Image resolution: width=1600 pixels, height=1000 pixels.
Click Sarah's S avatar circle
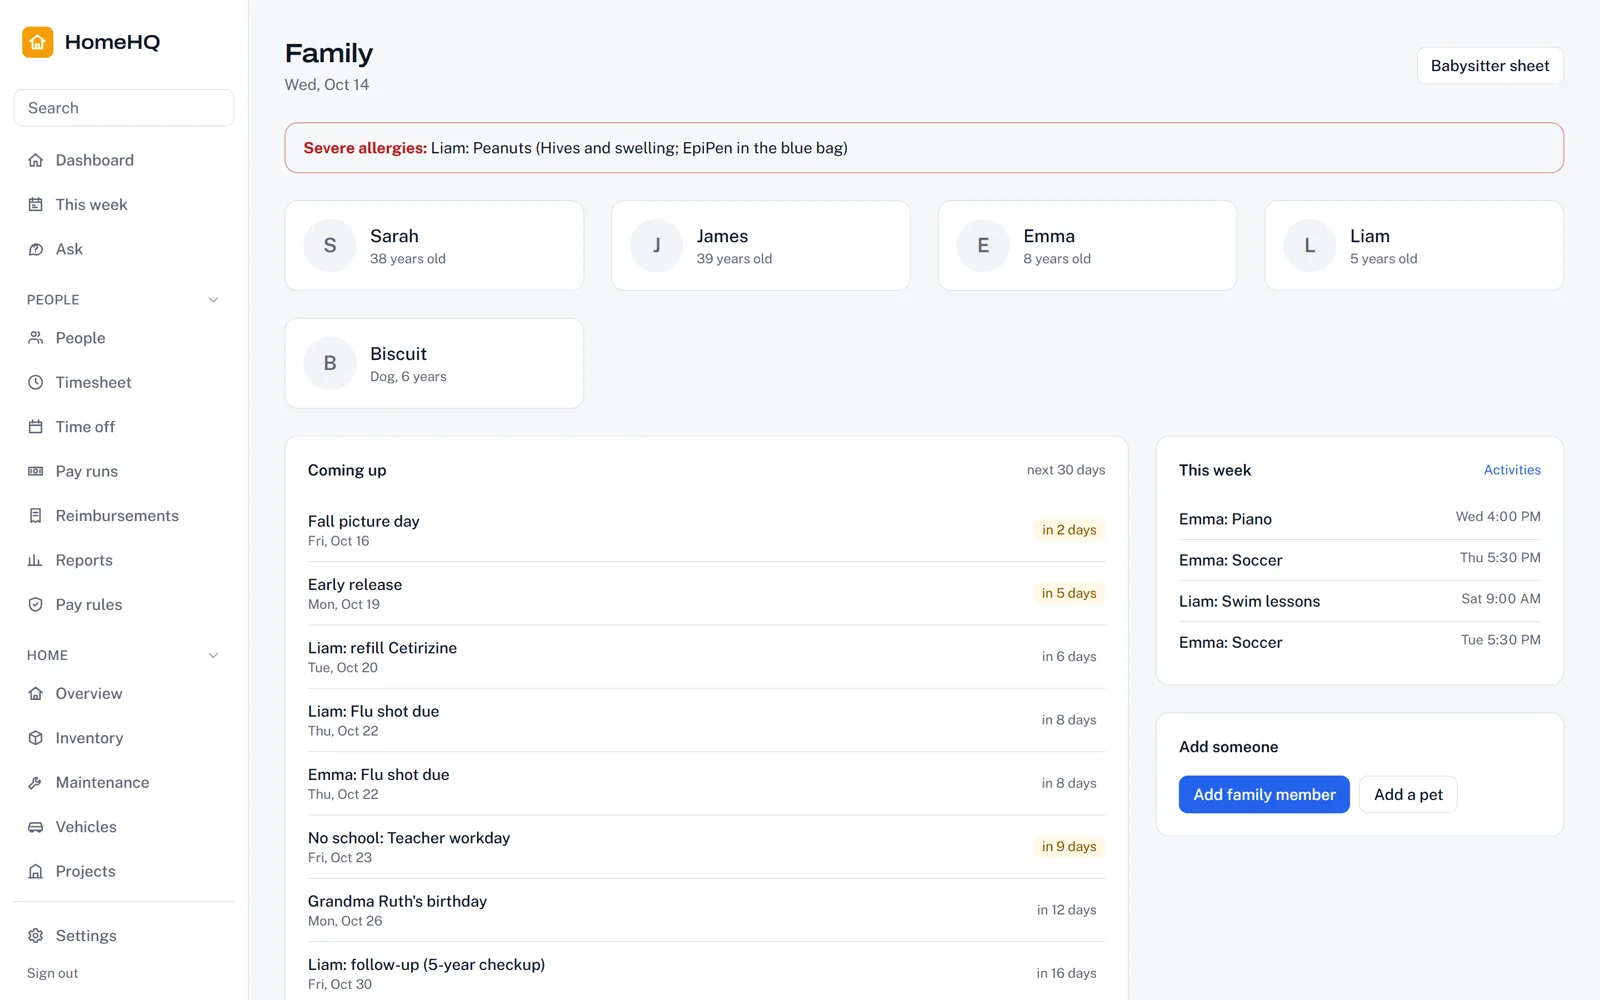coord(330,246)
